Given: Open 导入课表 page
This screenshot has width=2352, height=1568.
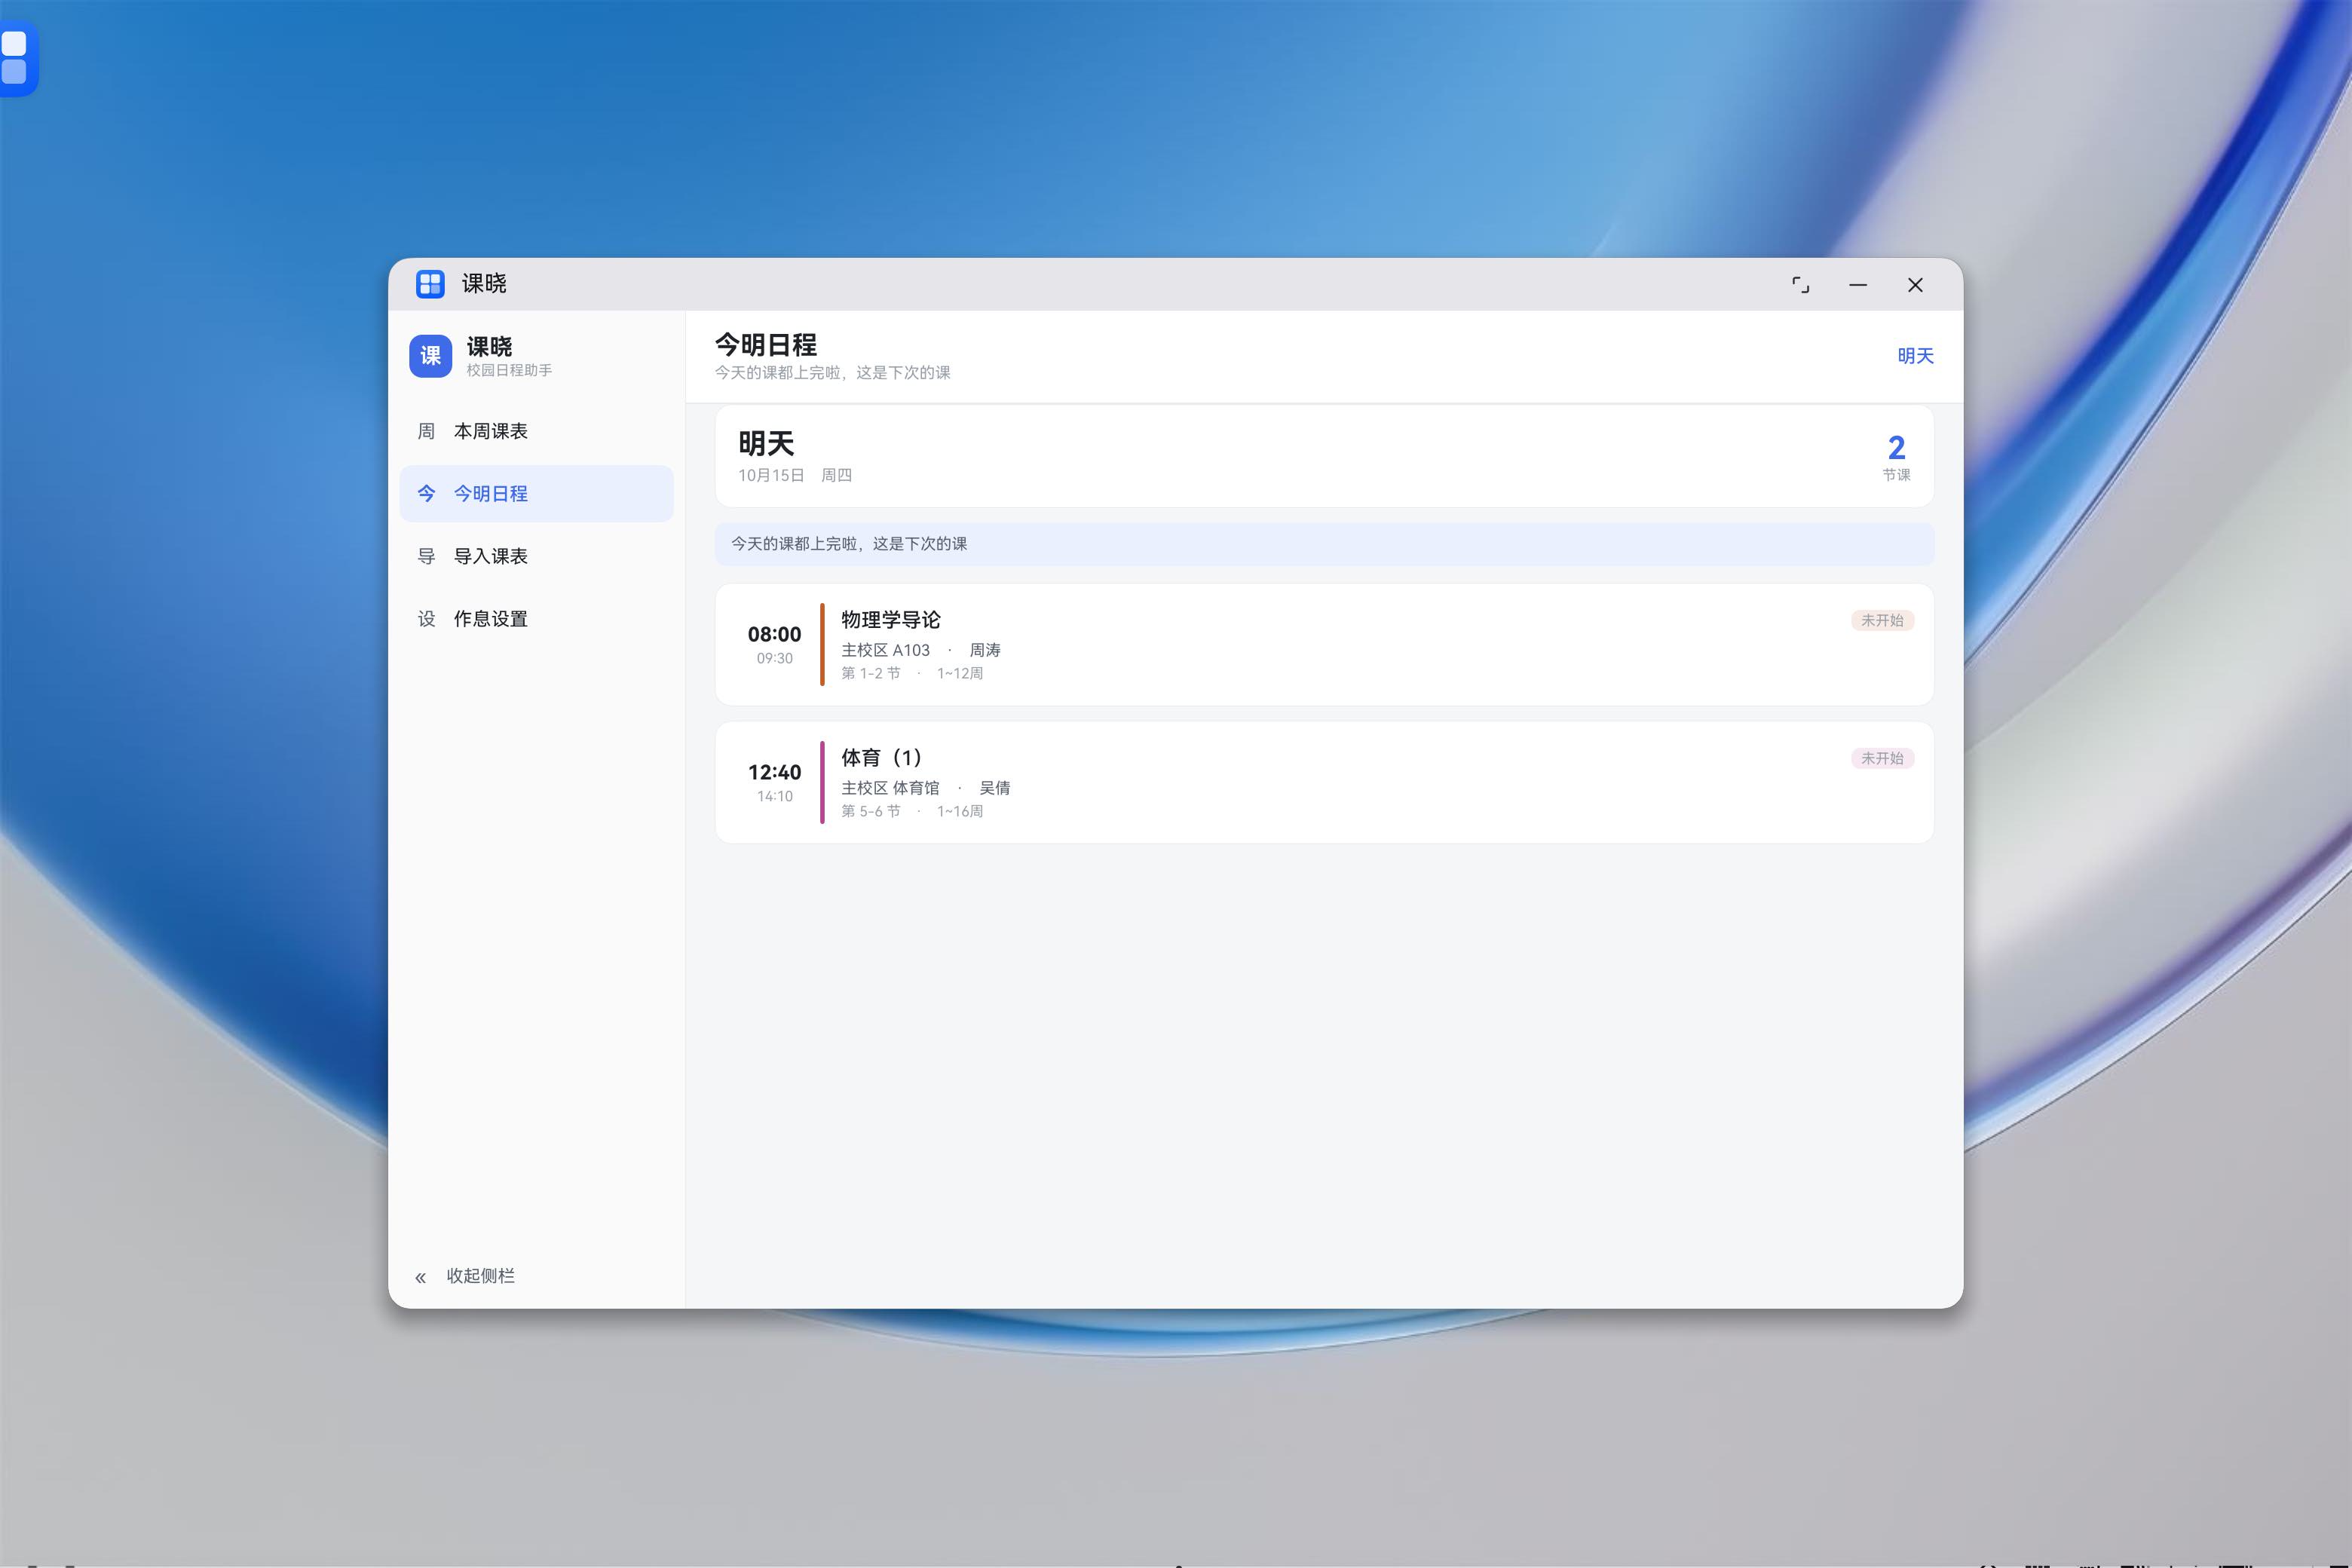Looking at the screenshot, I should (536, 556).
